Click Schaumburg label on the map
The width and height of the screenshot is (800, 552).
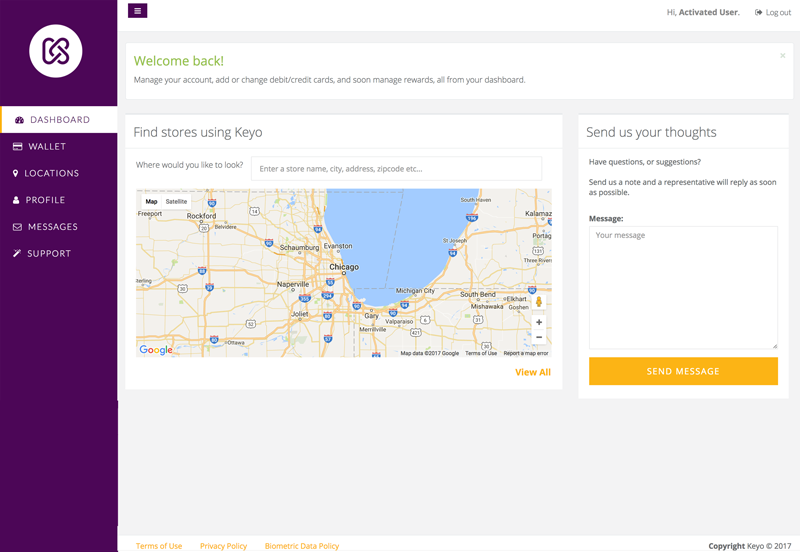pyautogui.click(x=299, y=247)
